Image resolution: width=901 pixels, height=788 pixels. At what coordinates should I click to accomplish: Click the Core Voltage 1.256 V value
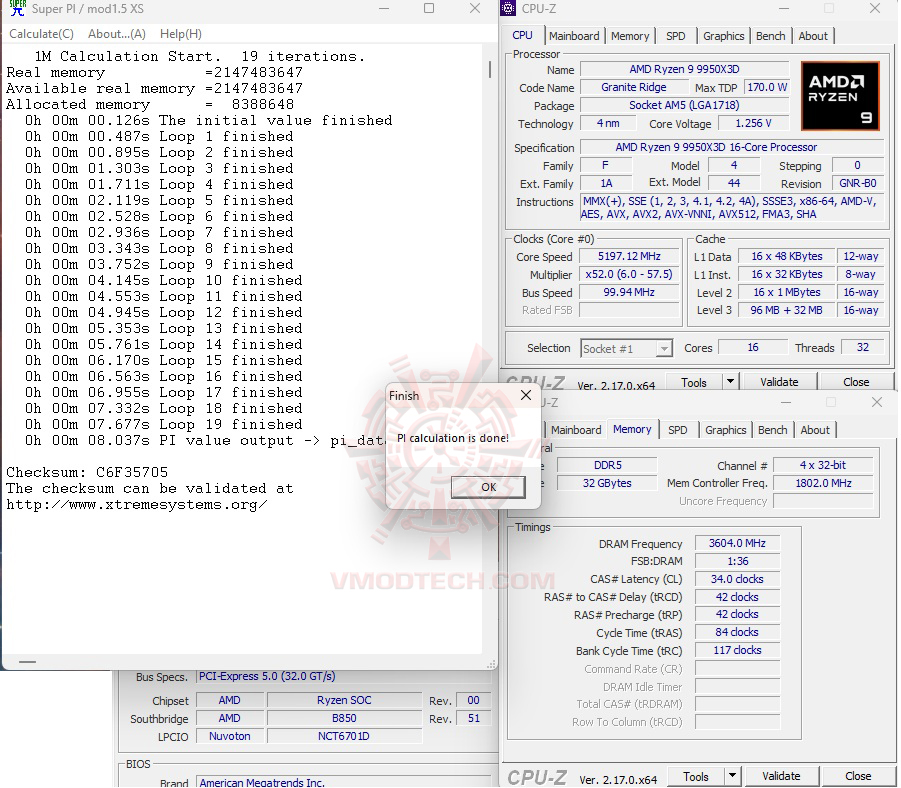click(x=753, y=123)
